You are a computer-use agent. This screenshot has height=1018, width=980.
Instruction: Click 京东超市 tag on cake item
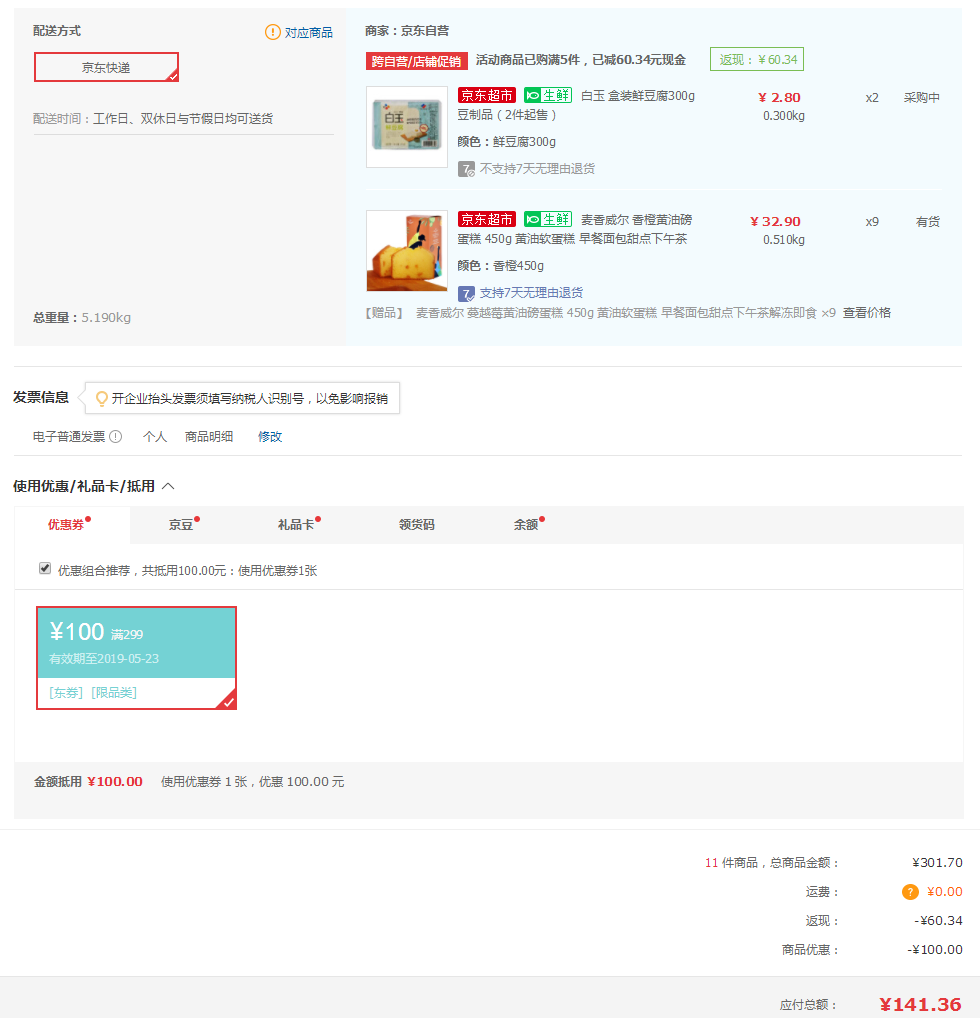(x=486, y=219)
